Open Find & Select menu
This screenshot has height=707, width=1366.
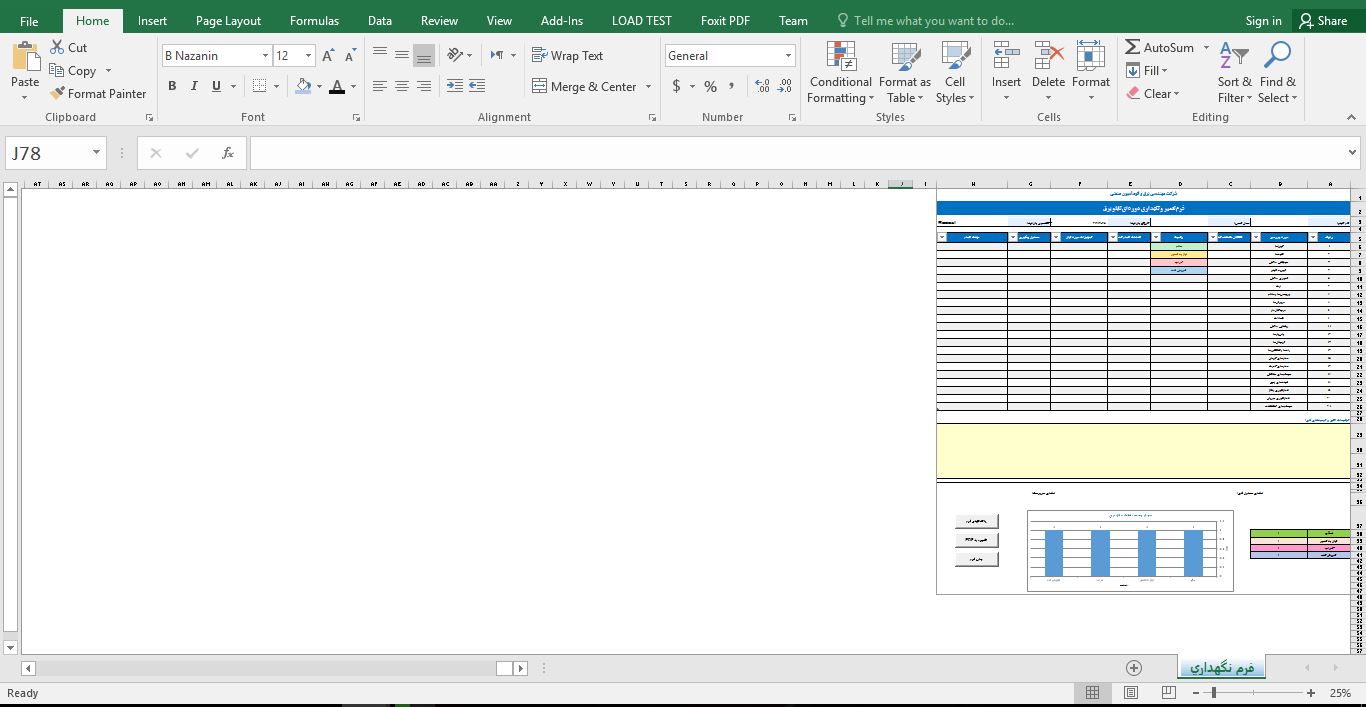tap(1277, 72)
